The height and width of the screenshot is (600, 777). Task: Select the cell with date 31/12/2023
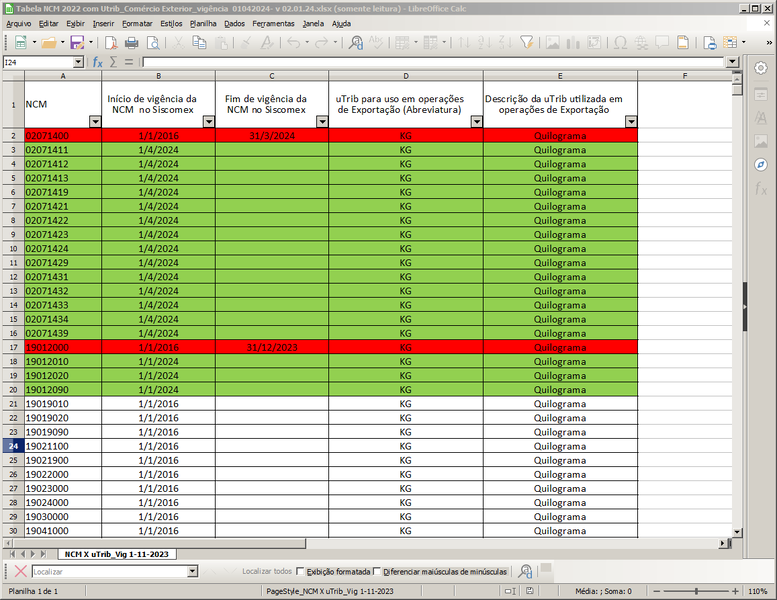[272, 347]
